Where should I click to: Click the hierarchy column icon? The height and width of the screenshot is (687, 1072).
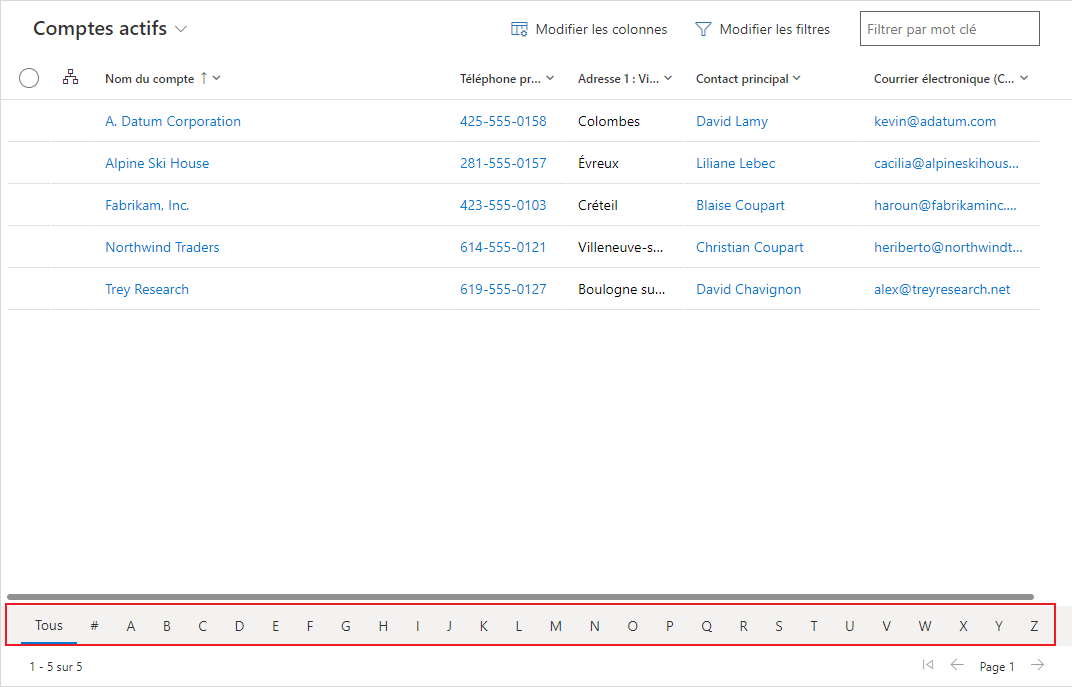pos(70,77)
